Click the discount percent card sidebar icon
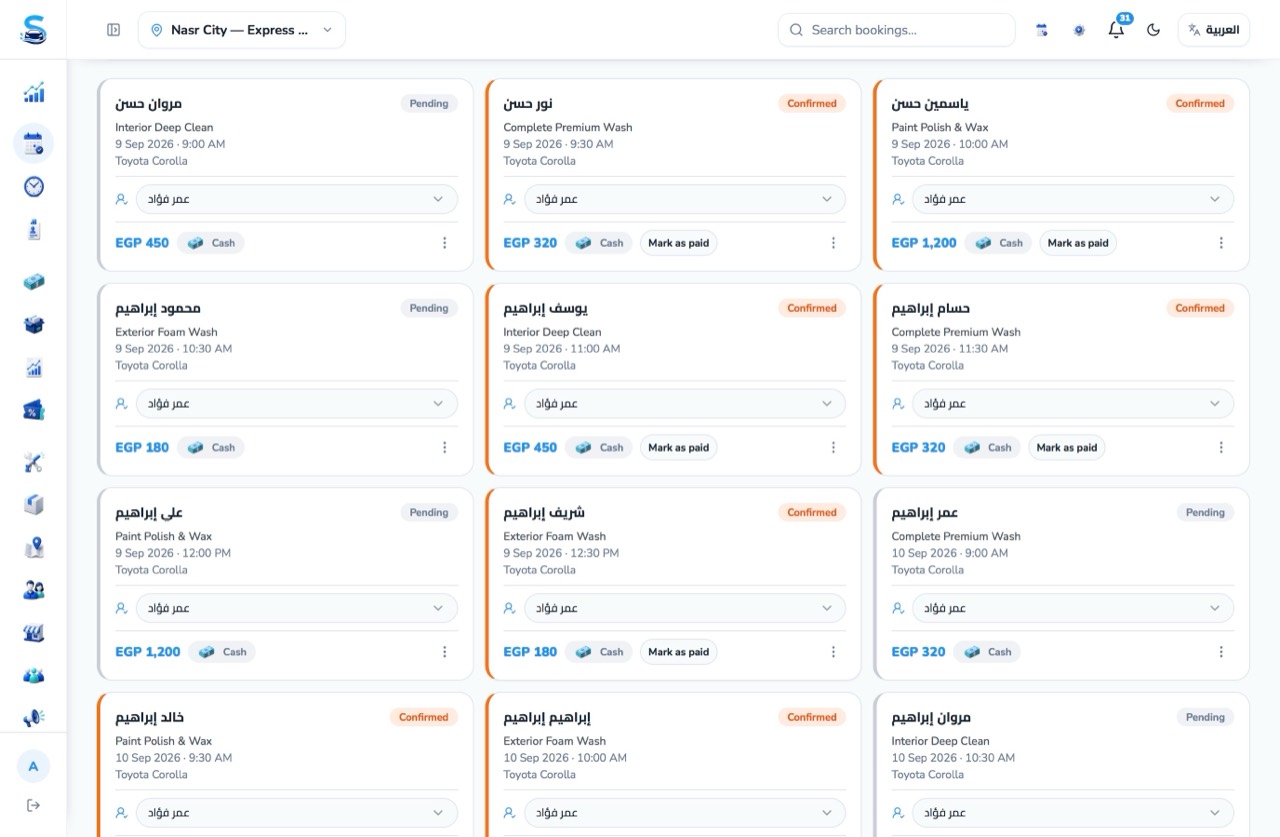 (x=33, y=410)
